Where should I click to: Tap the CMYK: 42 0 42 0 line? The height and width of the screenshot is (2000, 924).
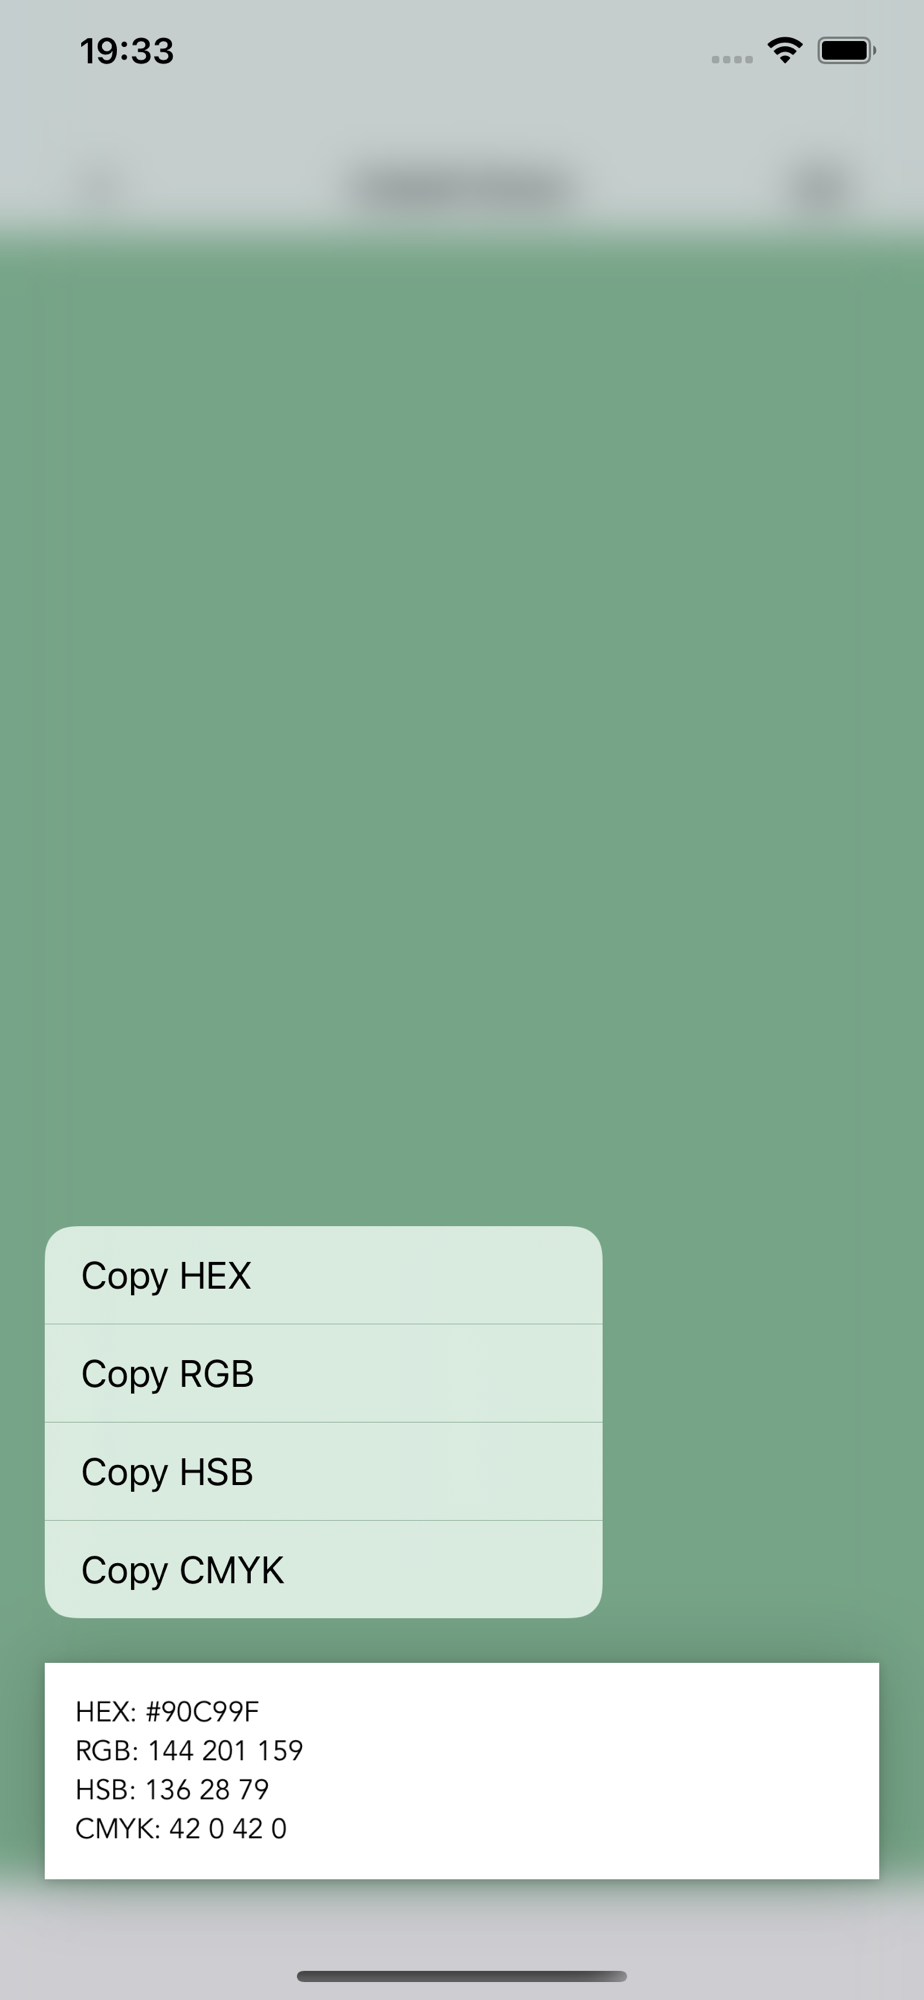(181, 1828)
